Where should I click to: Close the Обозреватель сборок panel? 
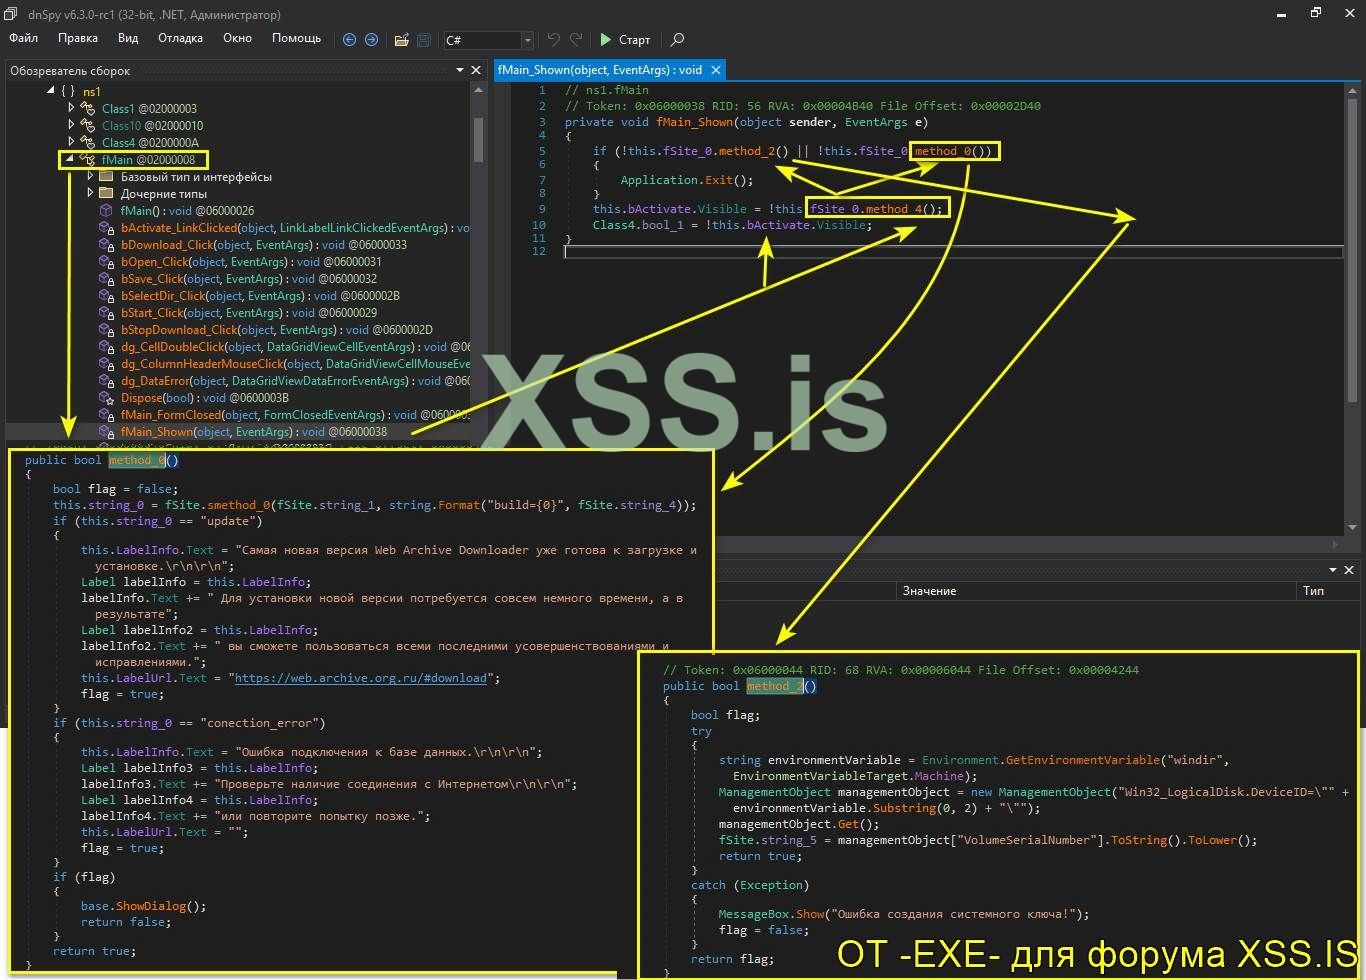(475, 70)
